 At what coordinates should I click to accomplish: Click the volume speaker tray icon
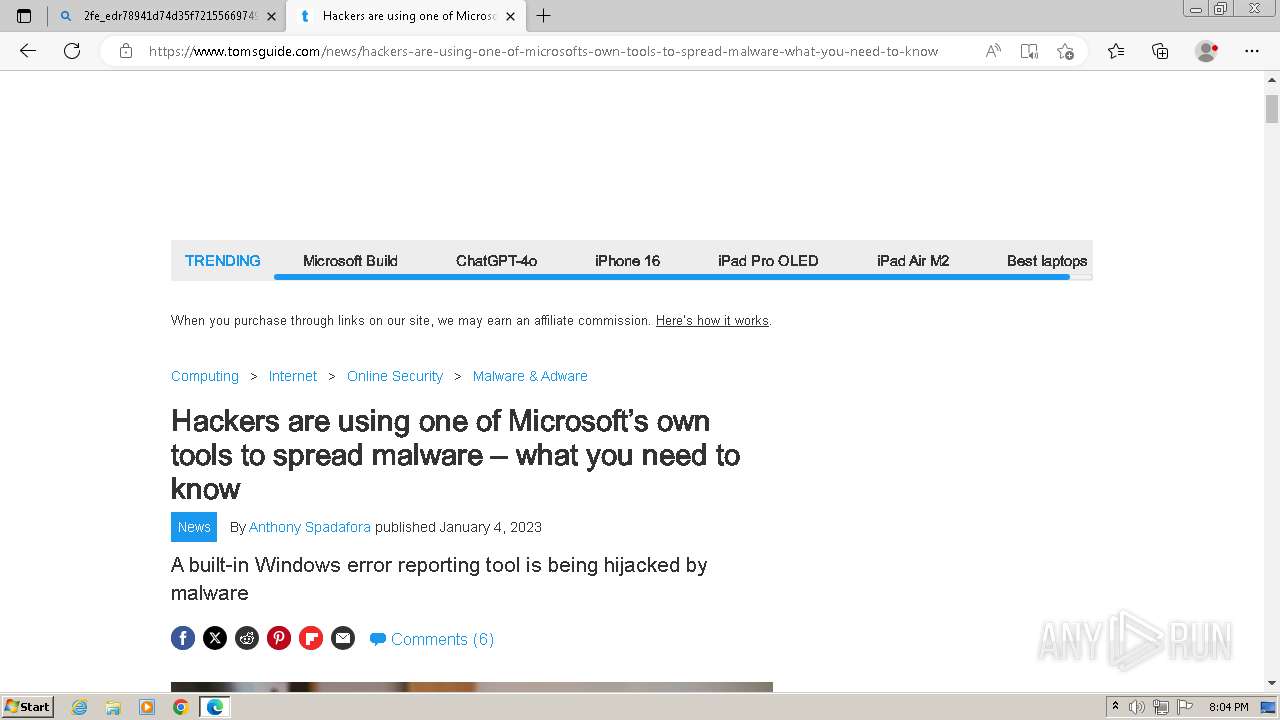(x=1137, y=707)
